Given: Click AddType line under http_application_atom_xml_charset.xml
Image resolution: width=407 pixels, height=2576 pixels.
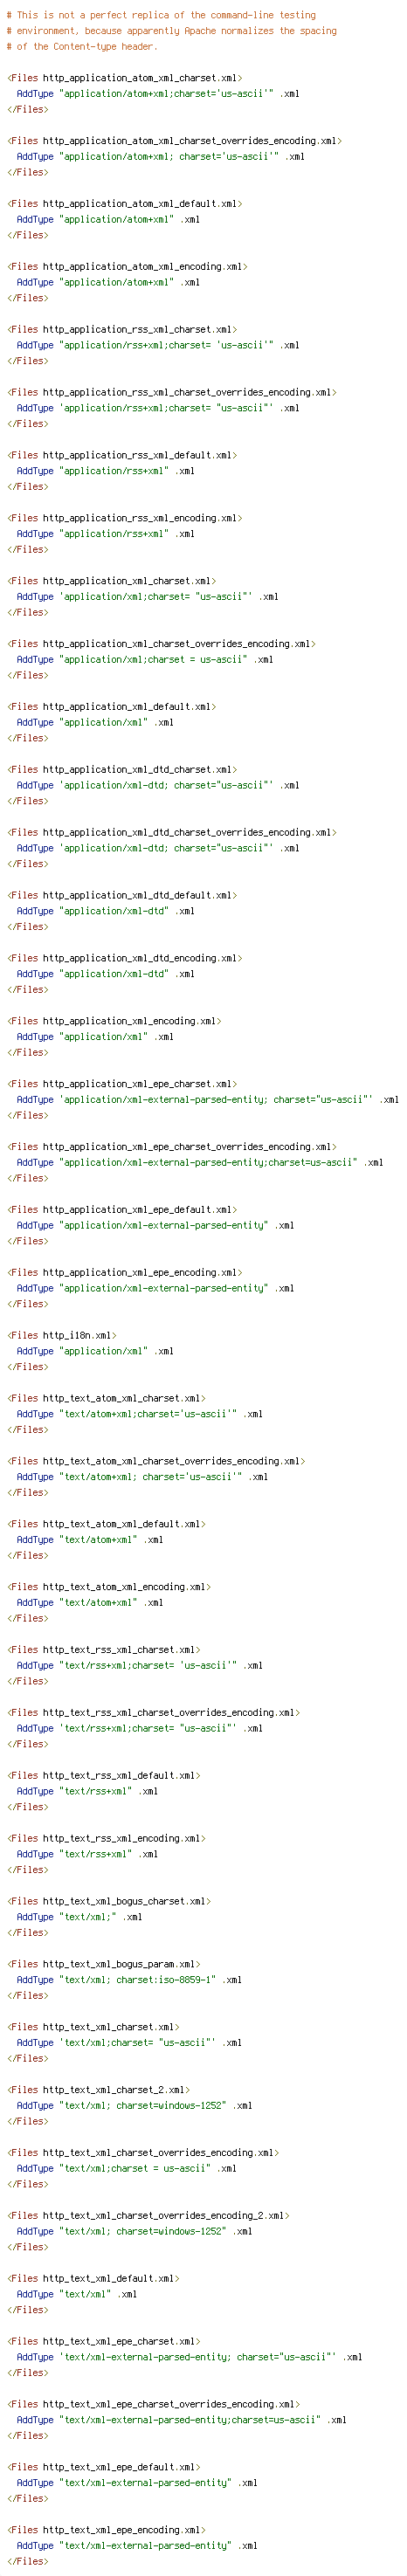Looking at the screenshot, I should pos(158,94).
